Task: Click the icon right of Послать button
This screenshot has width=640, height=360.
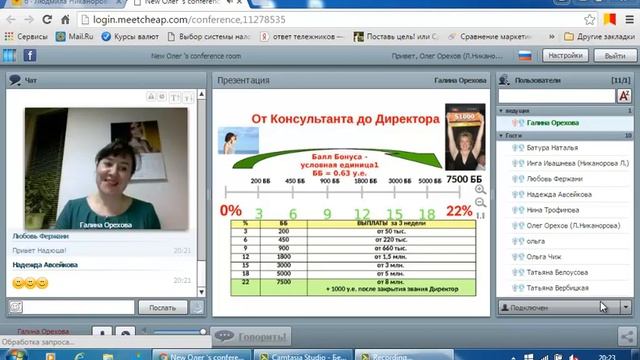Action: (197, 307)
